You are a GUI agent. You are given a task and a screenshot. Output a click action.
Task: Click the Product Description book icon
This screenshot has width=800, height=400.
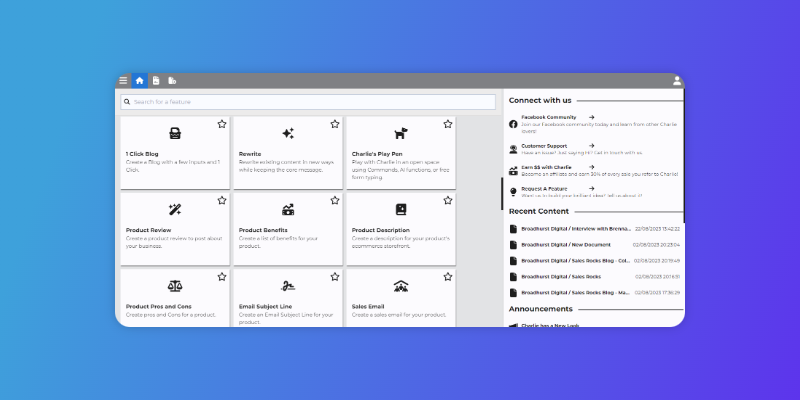pyautogui.click(x=401, y=210)
